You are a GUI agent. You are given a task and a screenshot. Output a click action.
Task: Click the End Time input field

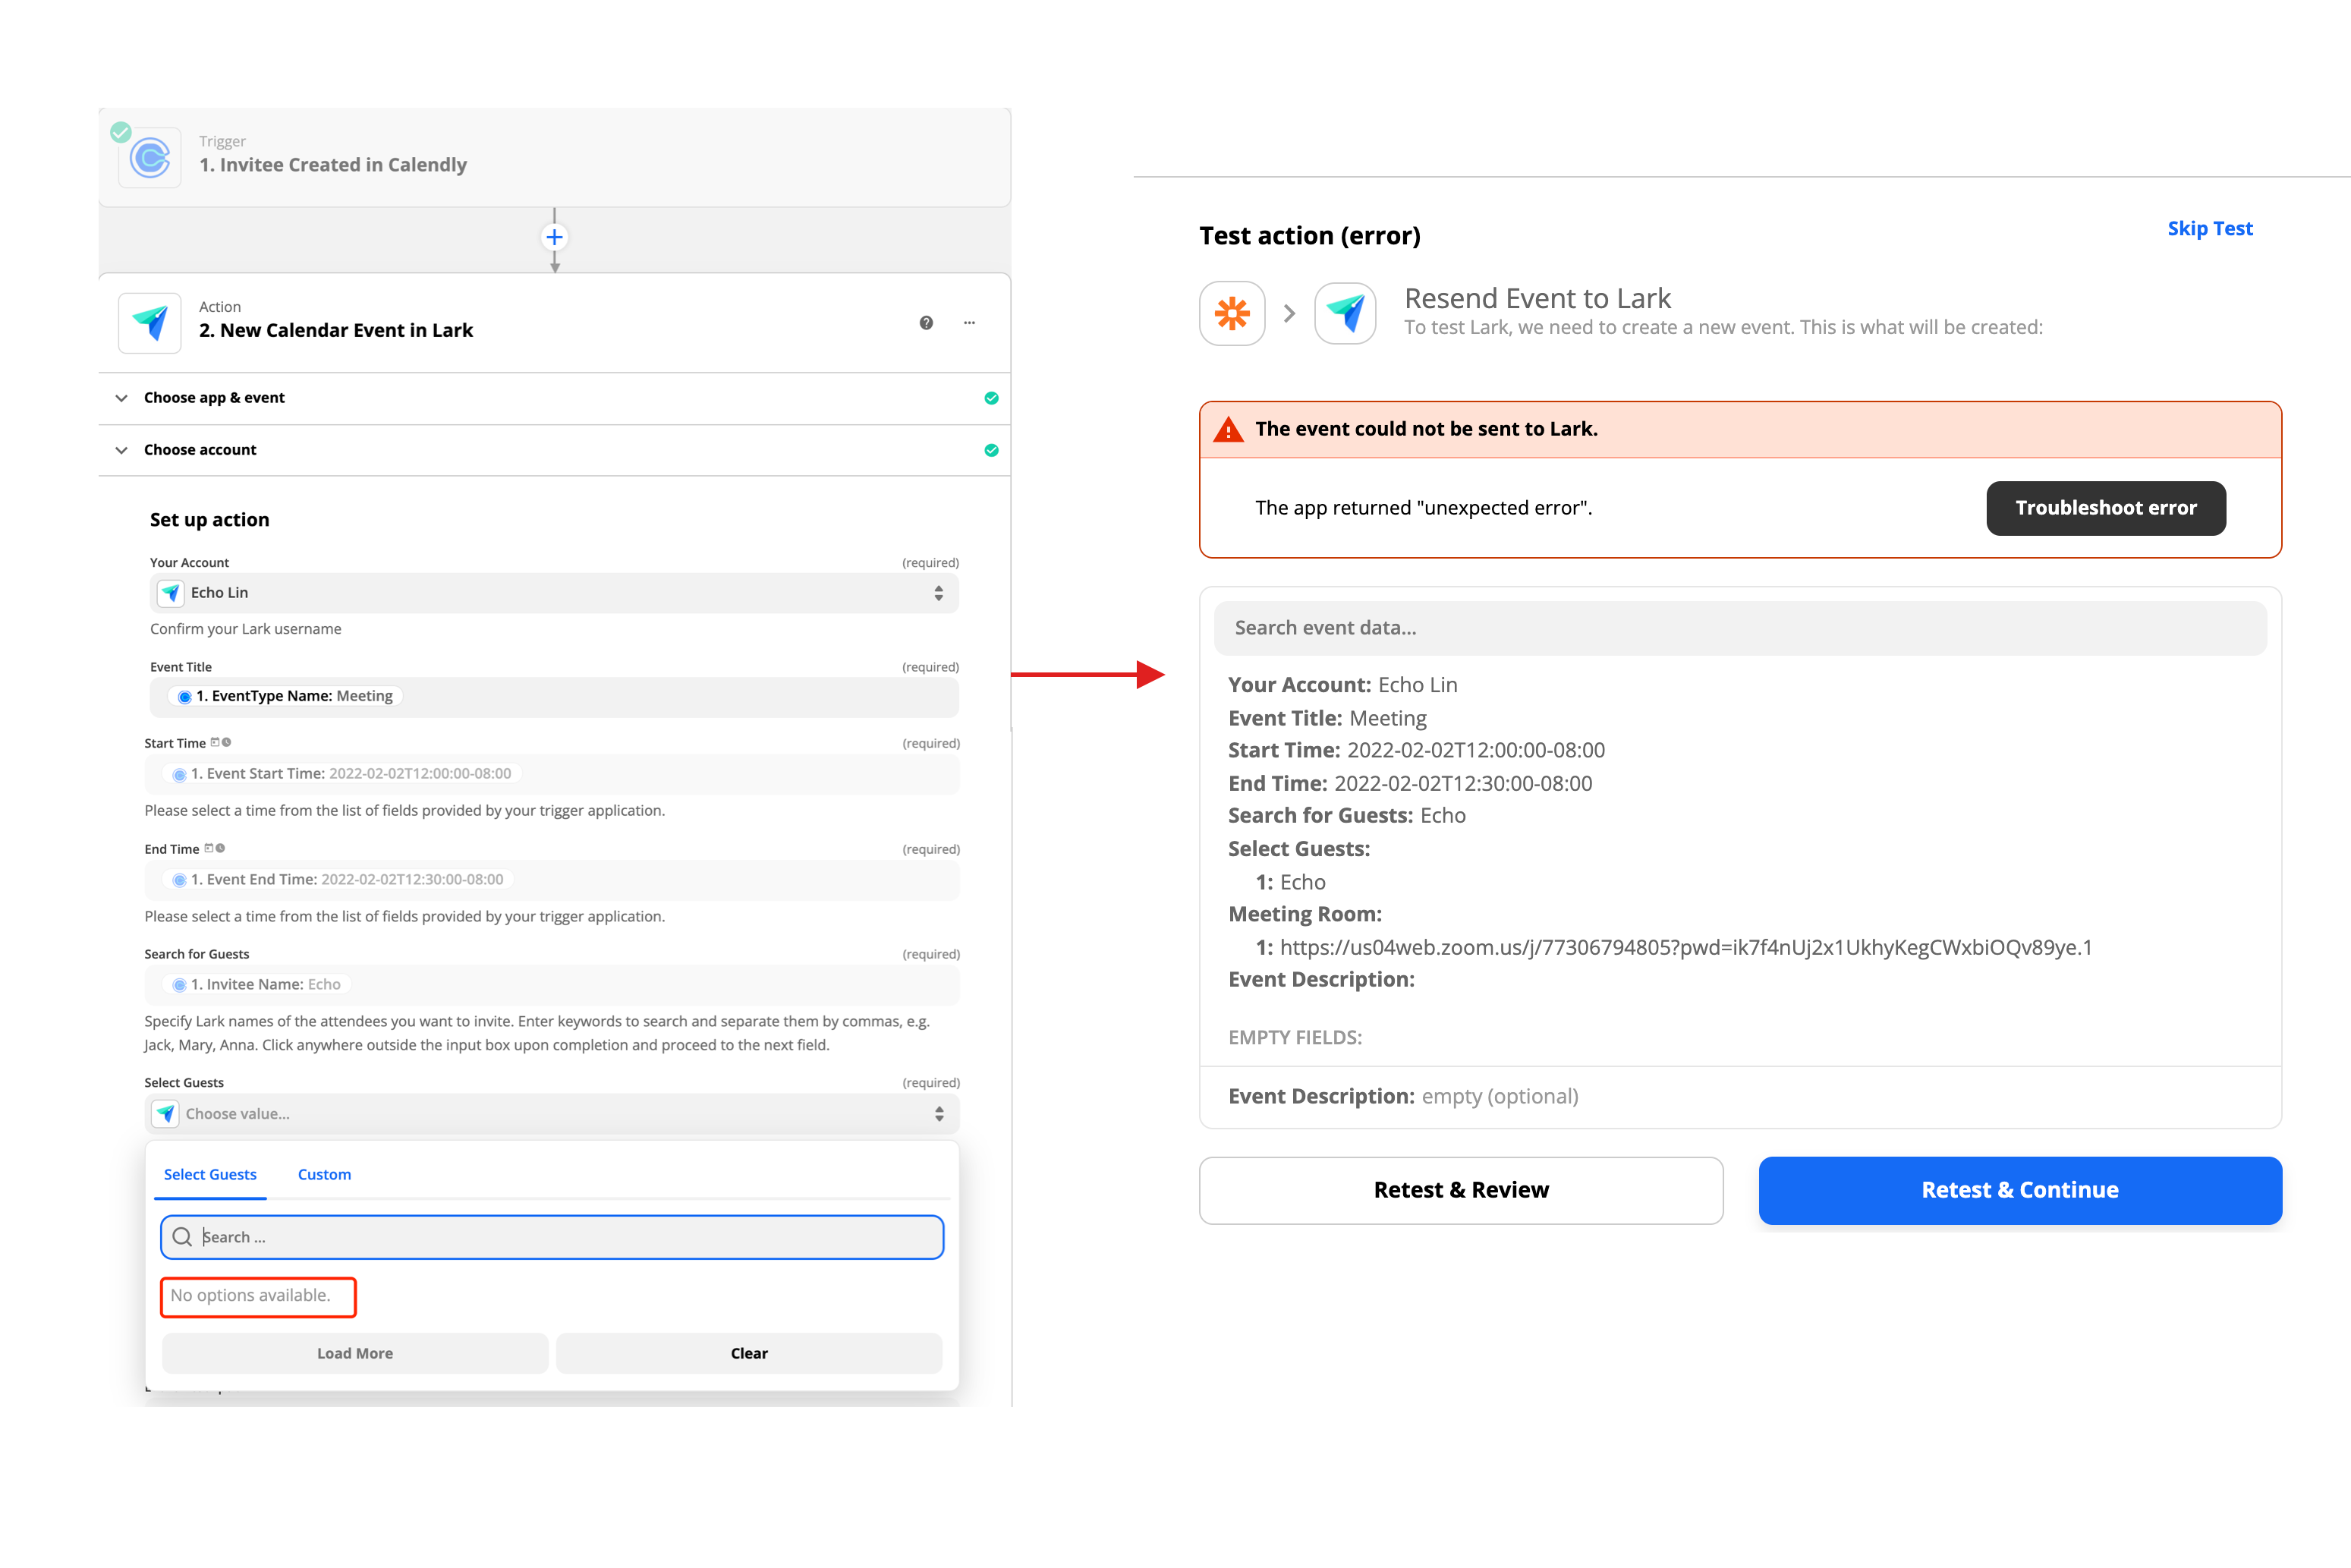(552, 880)
